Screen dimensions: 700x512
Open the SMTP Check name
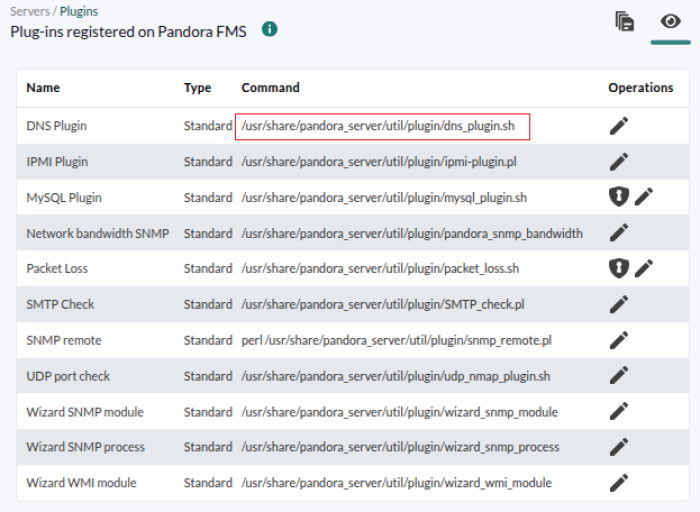tap(60, 304)
